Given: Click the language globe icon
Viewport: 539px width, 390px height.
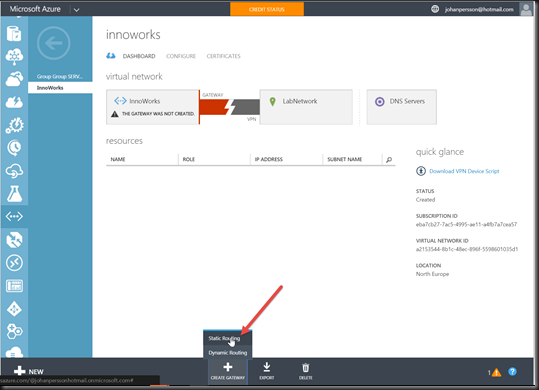Looking at the screenshot, I should pyautogui.click(x=435, y=9).
